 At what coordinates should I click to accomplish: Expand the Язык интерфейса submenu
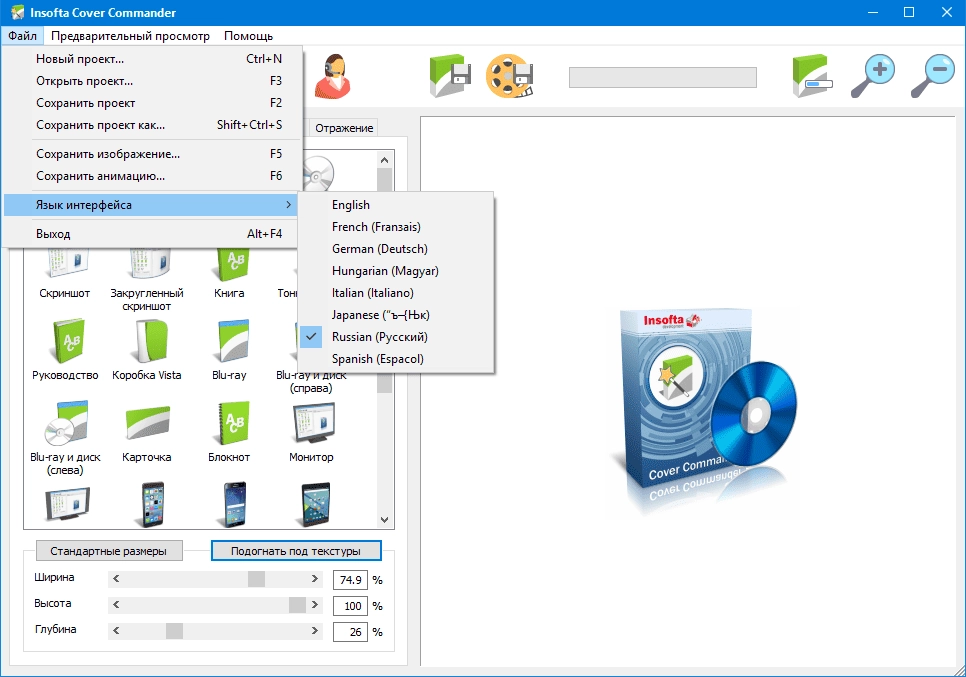tap(152, 205)
